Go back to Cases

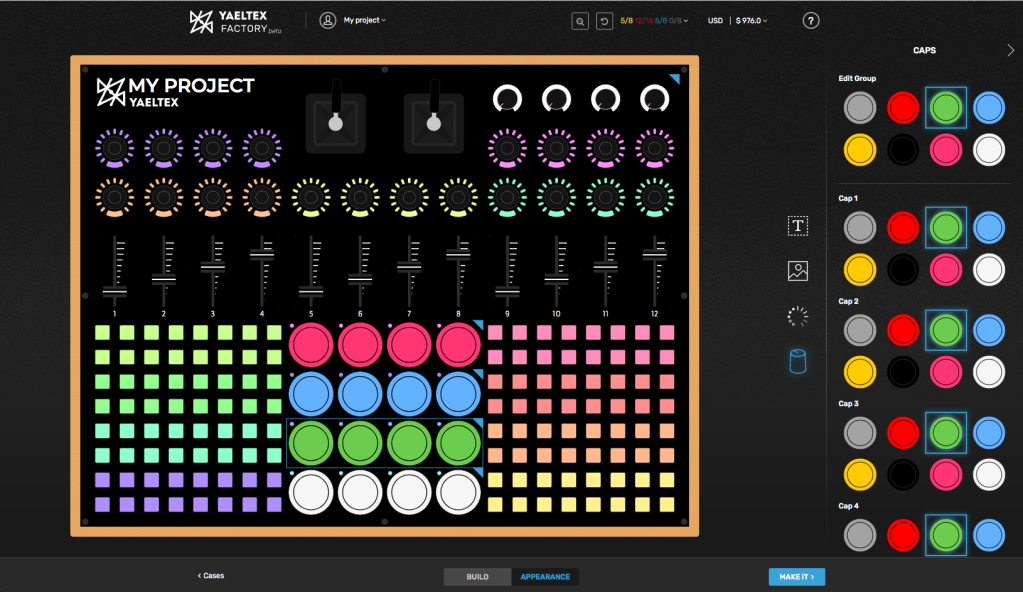coord(210,576)
